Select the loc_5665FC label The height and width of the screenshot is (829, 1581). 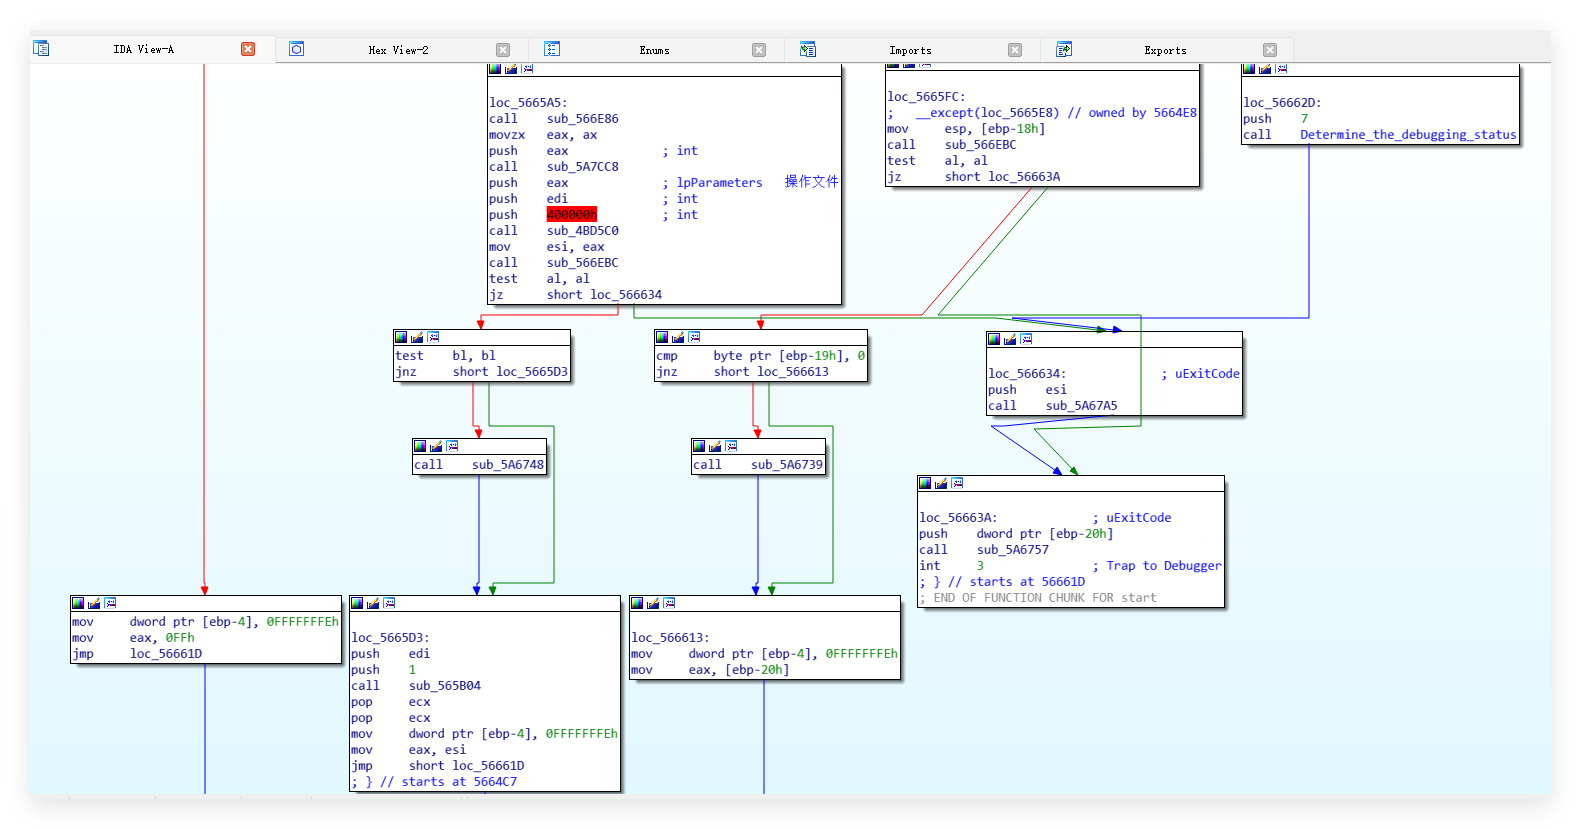pos(926,96)
